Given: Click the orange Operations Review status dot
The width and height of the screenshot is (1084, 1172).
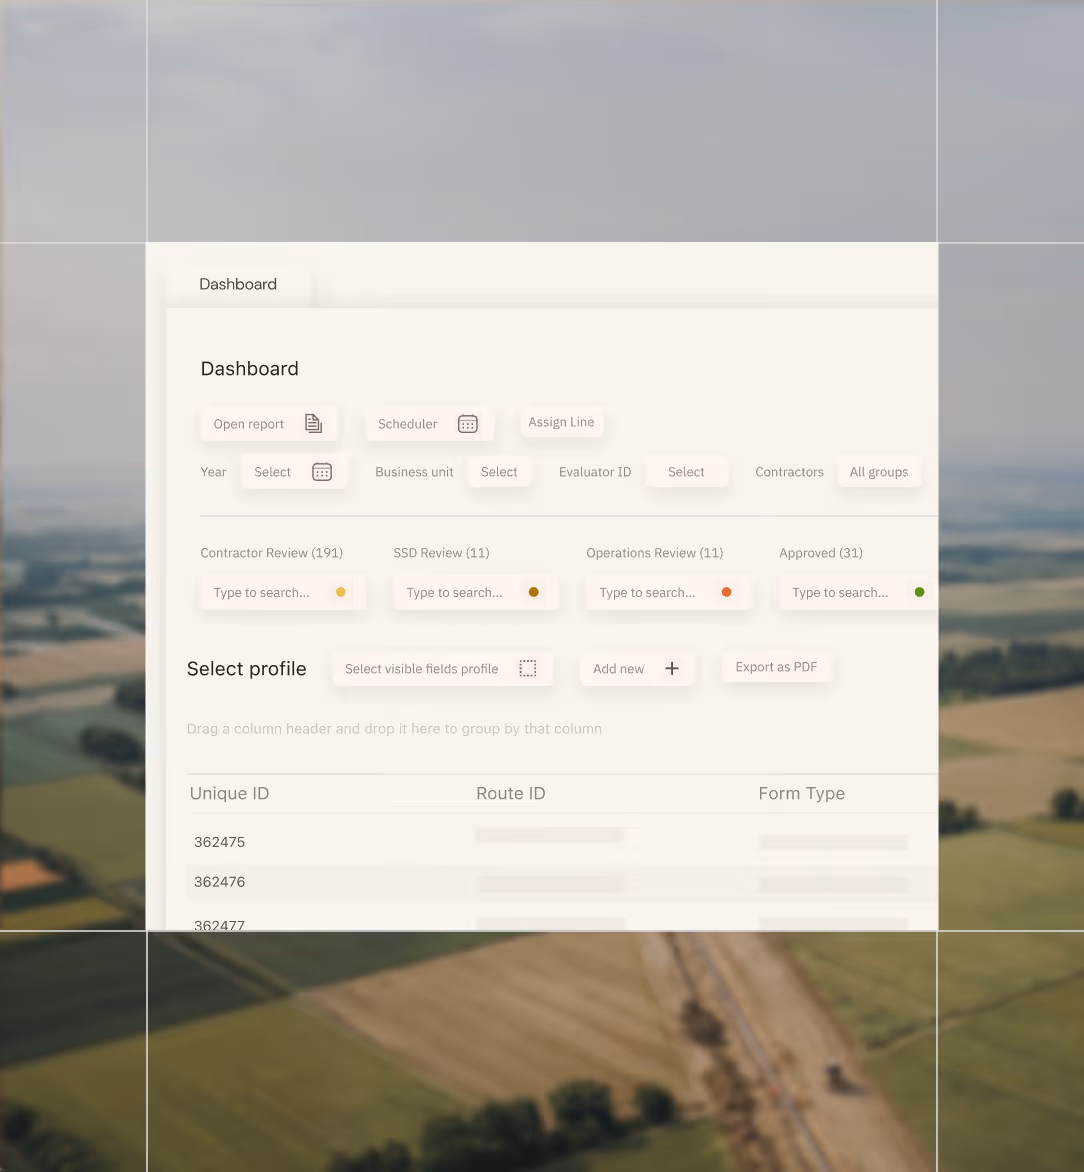Looking at the screenshot, I should (727, 592).
